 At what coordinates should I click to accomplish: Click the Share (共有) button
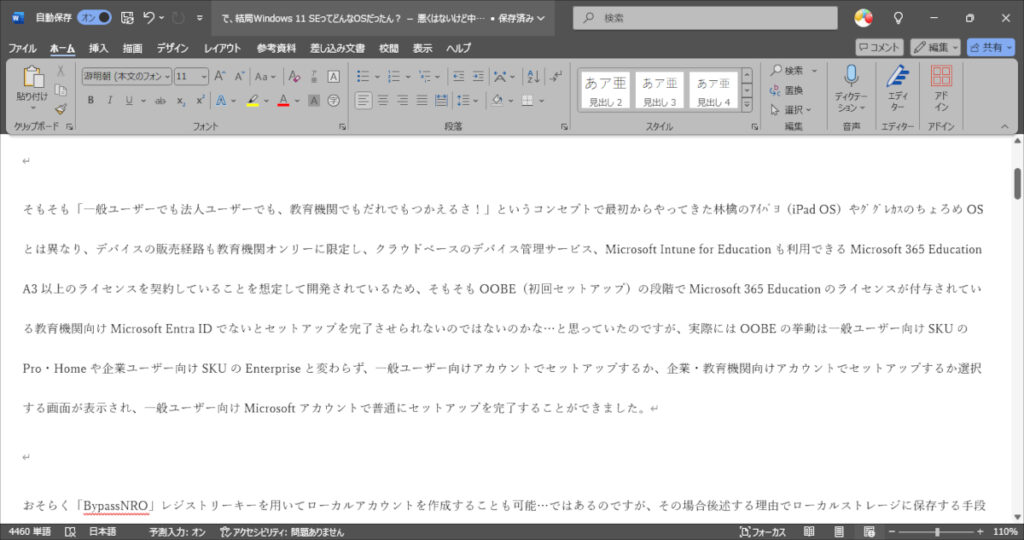point(990,47)
